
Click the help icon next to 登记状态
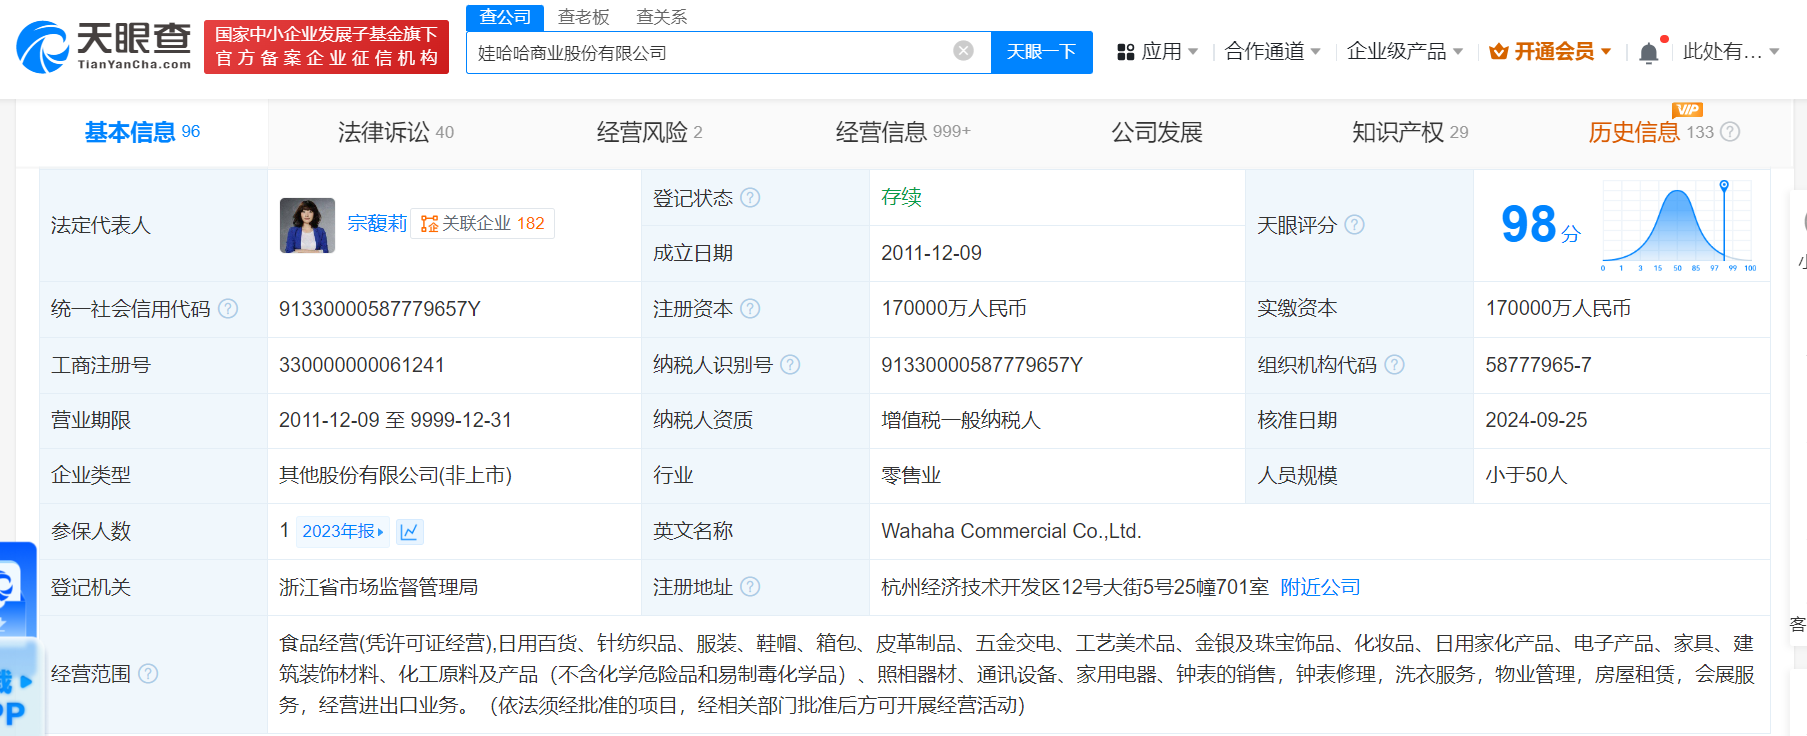coord(750,198)
